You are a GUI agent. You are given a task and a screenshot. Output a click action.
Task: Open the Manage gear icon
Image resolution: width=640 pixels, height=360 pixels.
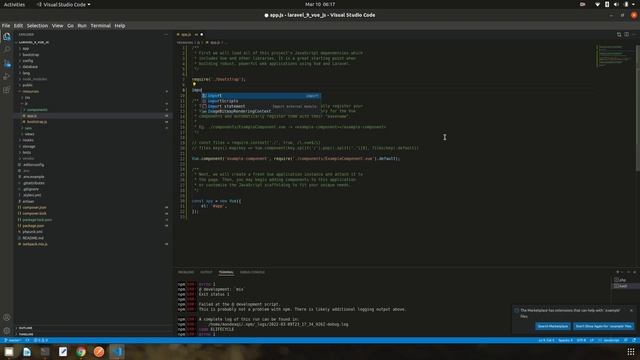[x=7, y=331]
